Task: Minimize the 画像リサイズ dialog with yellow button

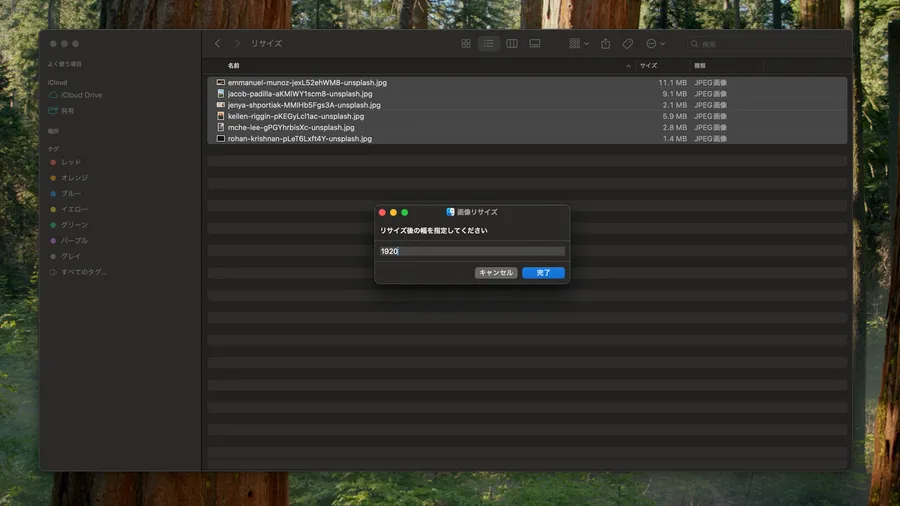Action: pos(393,212)
